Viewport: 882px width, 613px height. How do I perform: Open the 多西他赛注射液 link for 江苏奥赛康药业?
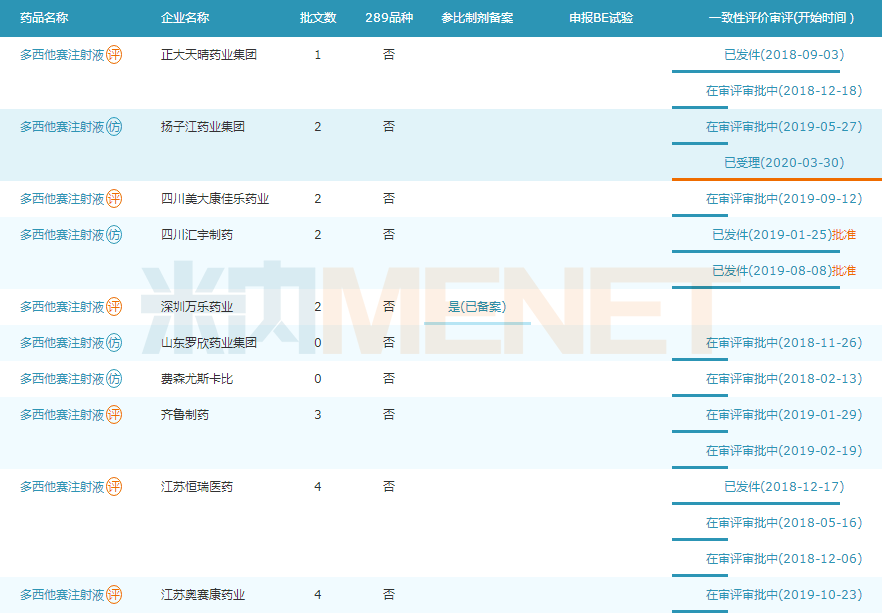tap(62, 595)
